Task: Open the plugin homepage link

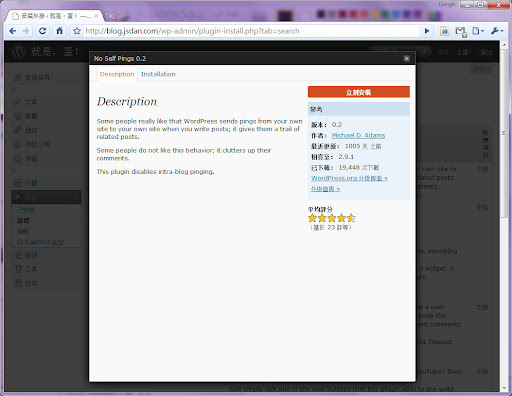Action: (325, 189)
